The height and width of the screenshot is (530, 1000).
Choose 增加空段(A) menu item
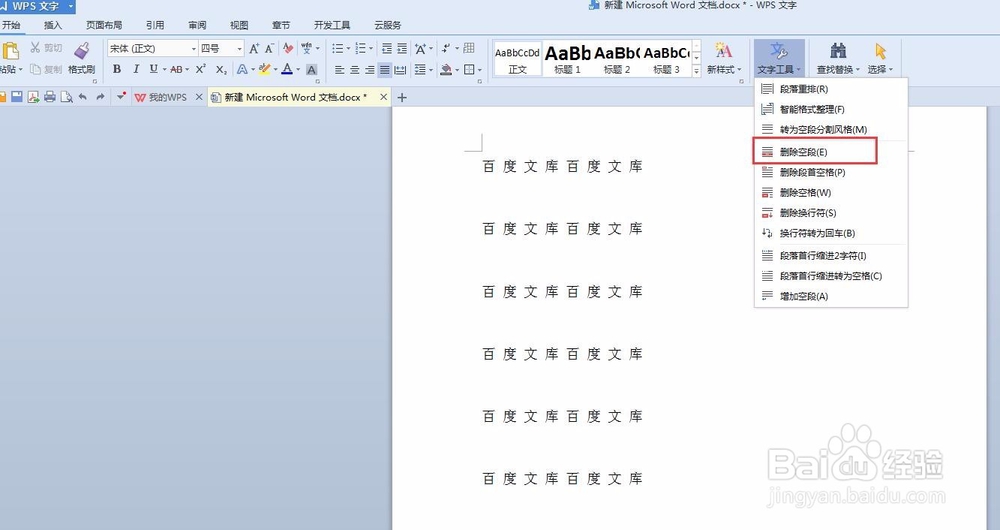pyautogui.click(x=830, y=296)
